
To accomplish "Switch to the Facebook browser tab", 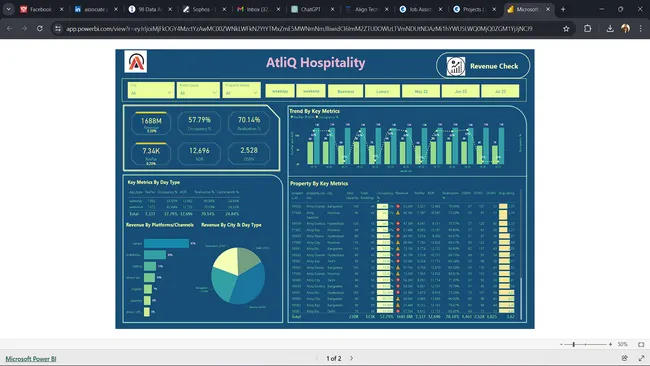I will pyautogui.click(x=41, y=9).
